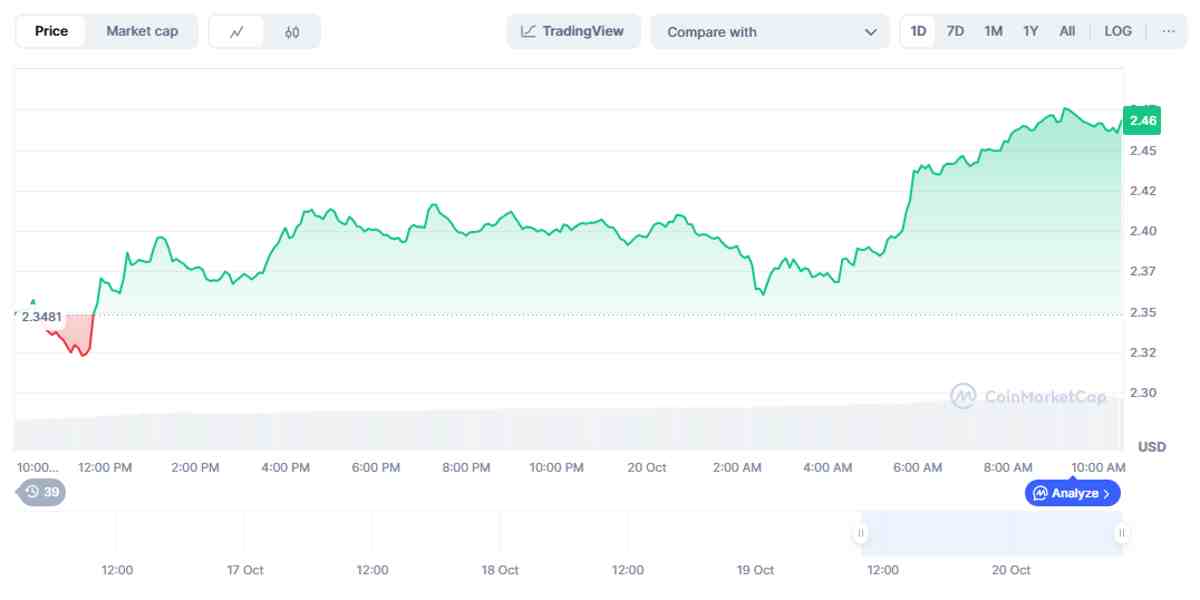The image size is (1200, 600).
Task: Click the 2.37 price axis label
Action: point(1142,272)
